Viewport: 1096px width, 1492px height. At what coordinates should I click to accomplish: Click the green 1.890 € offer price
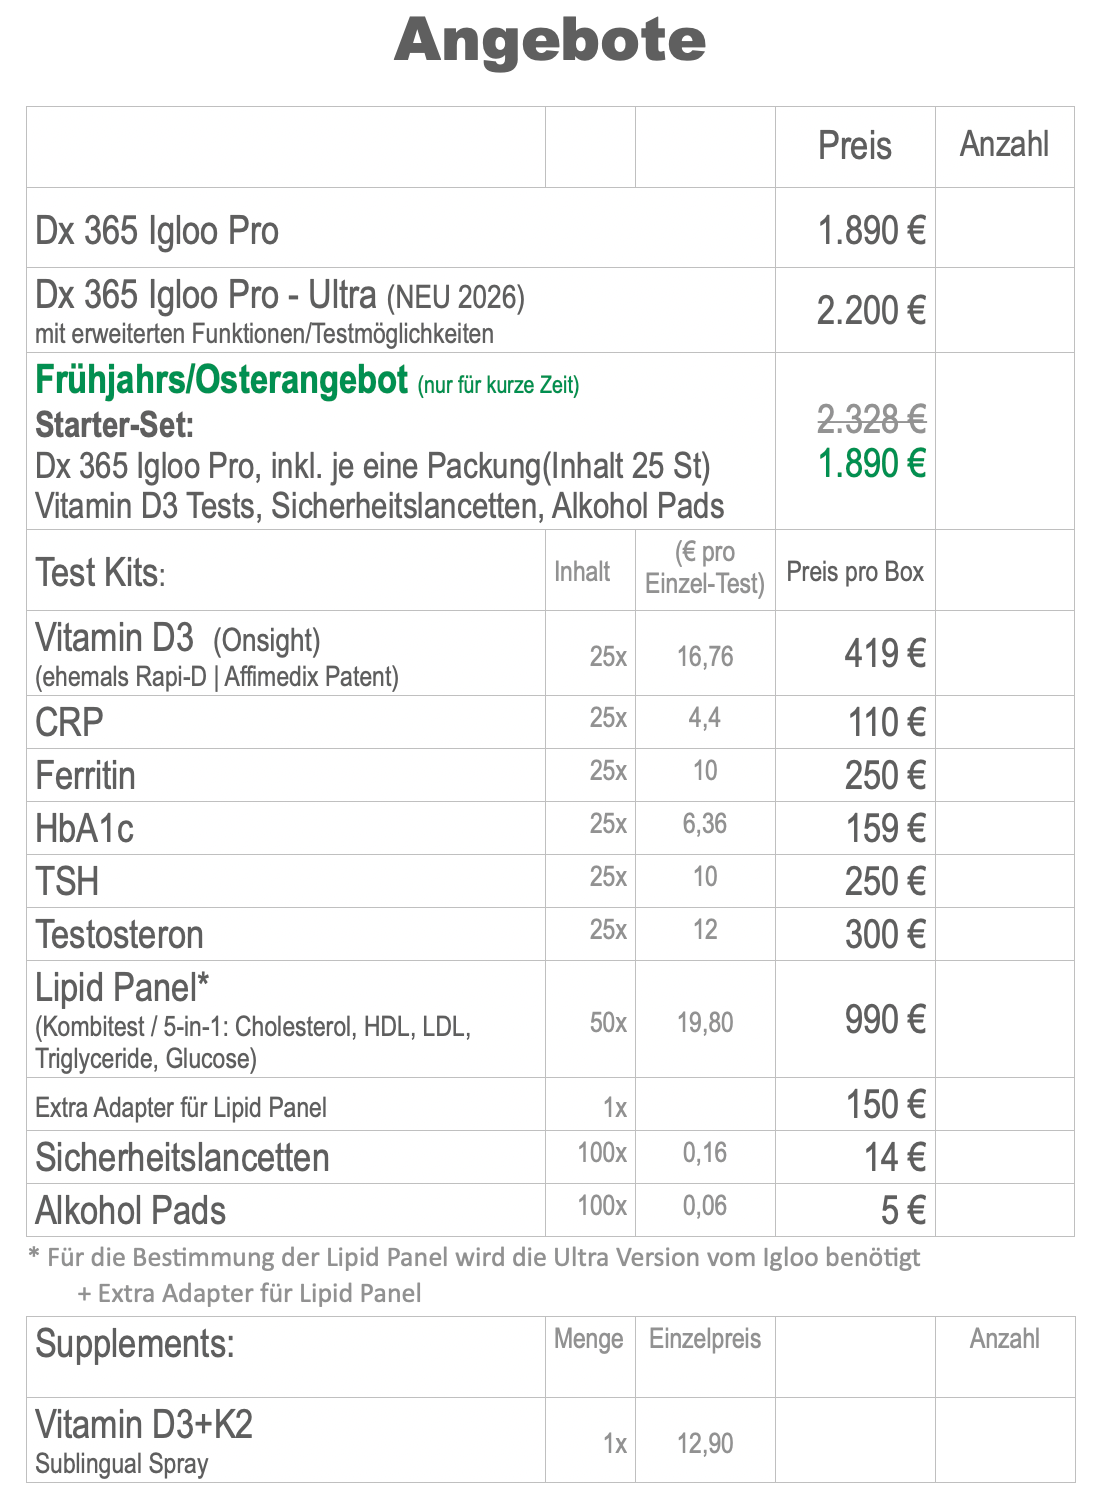click(871, 464)
